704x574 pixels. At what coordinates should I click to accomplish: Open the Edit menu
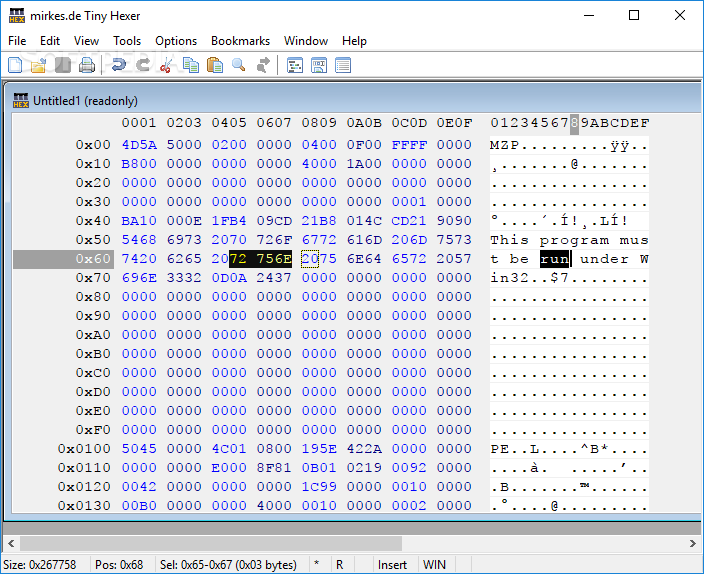[x=50, y=41]
